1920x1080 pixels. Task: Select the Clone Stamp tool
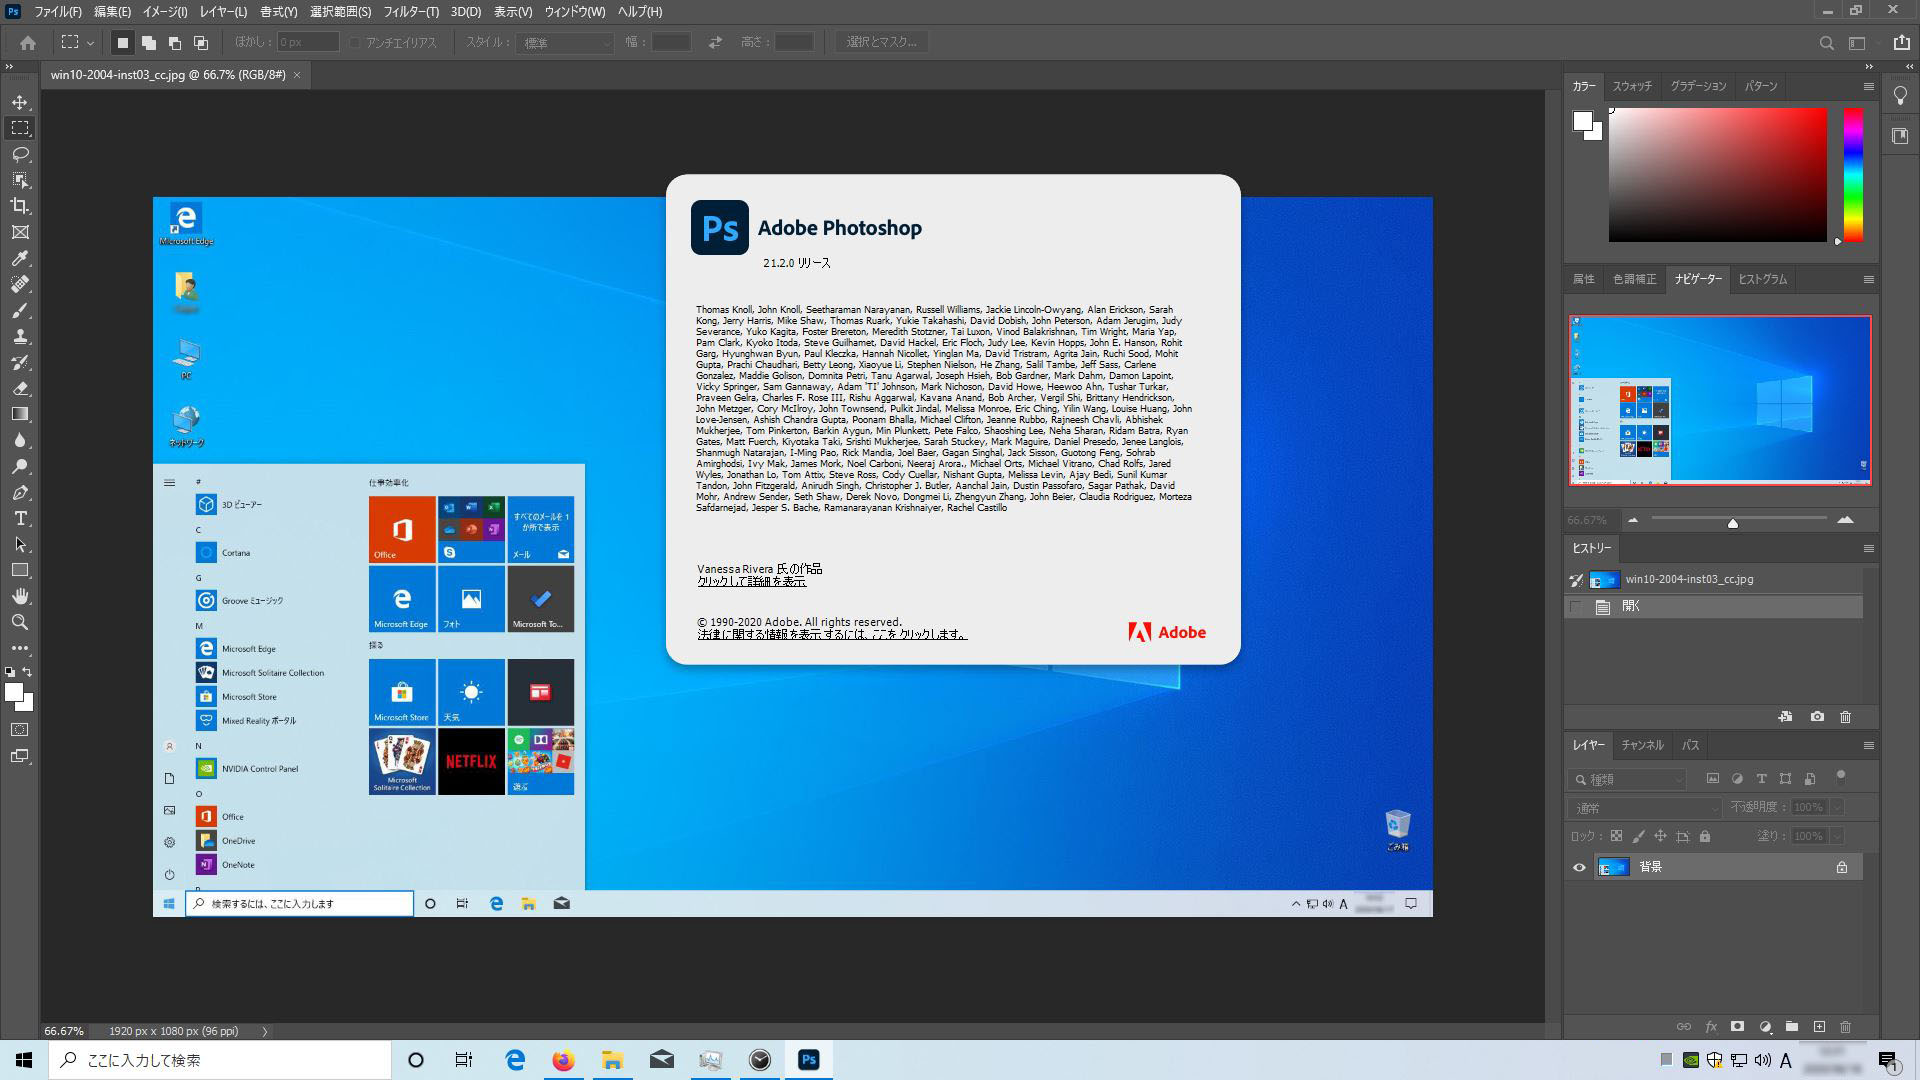pos(20,336)
